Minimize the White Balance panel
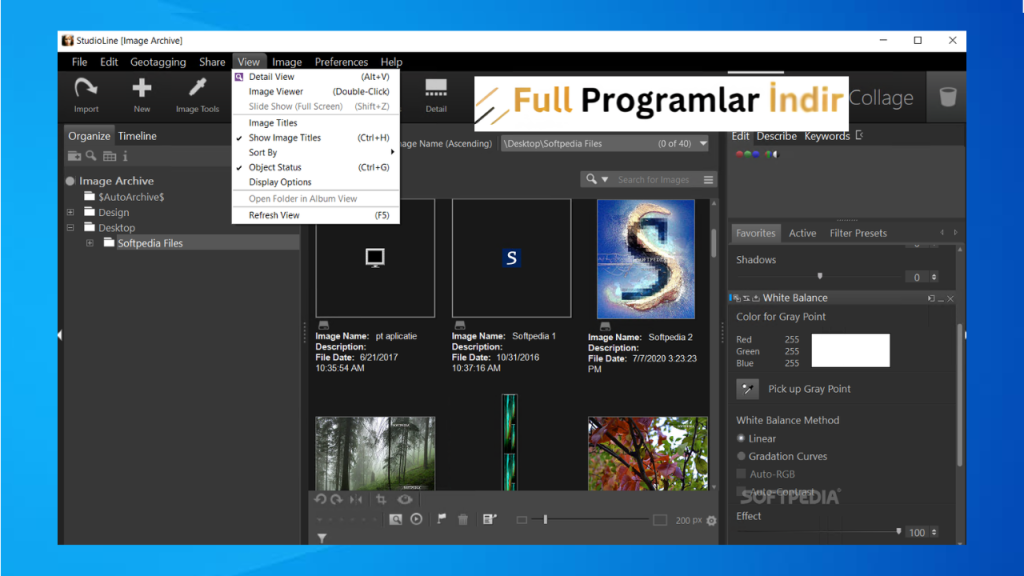 pos(941,298)
